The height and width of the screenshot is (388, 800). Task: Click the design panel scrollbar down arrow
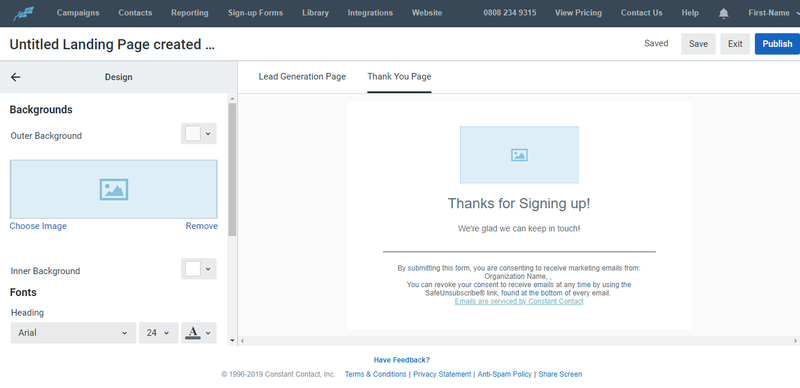click(x=233, y=340)
